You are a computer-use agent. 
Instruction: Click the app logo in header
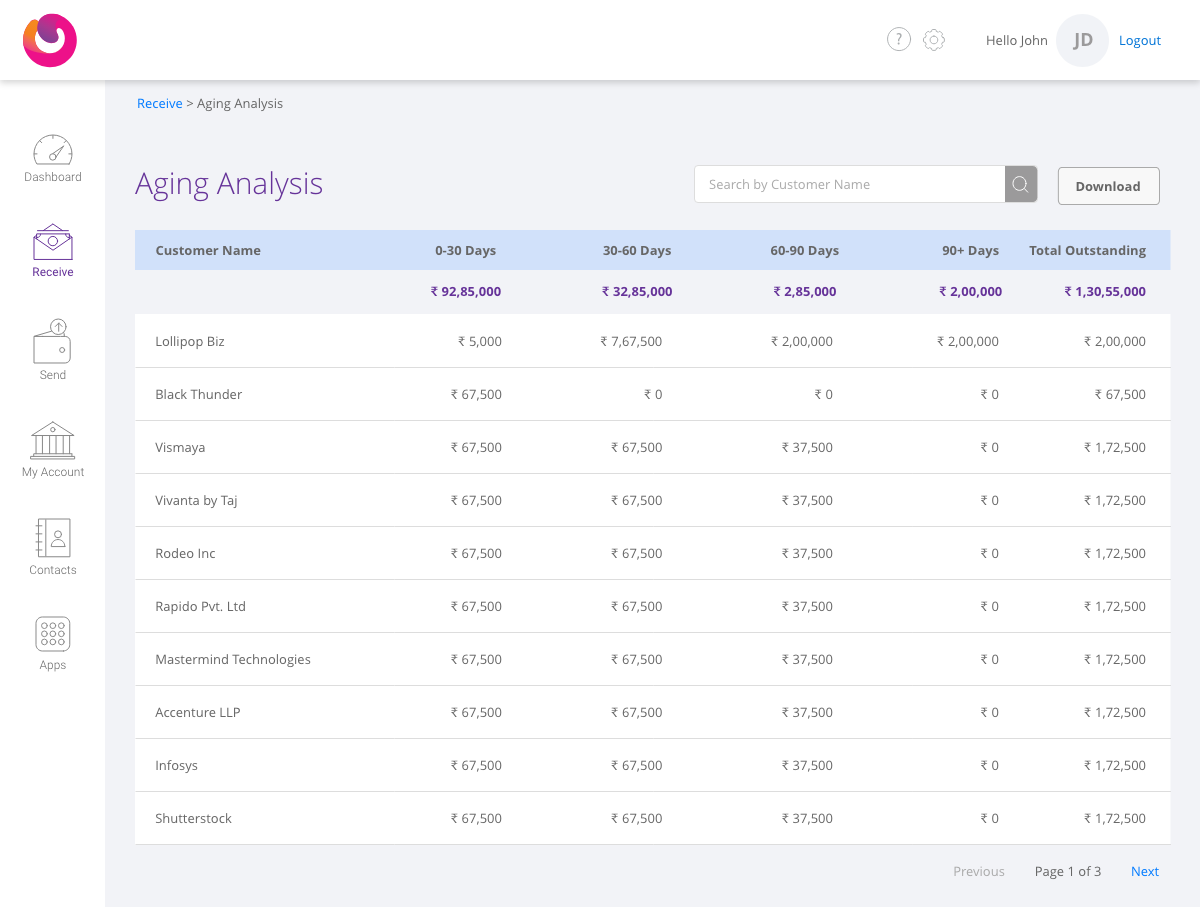pos(50,40)
